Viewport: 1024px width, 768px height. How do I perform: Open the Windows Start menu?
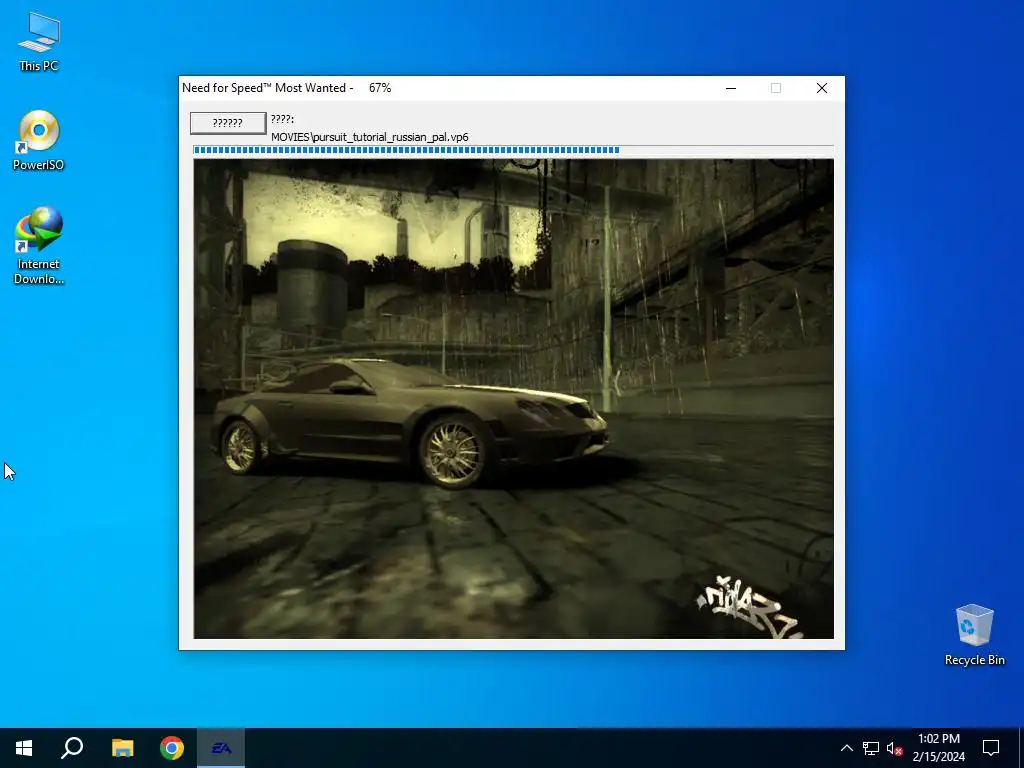point(24,748)
